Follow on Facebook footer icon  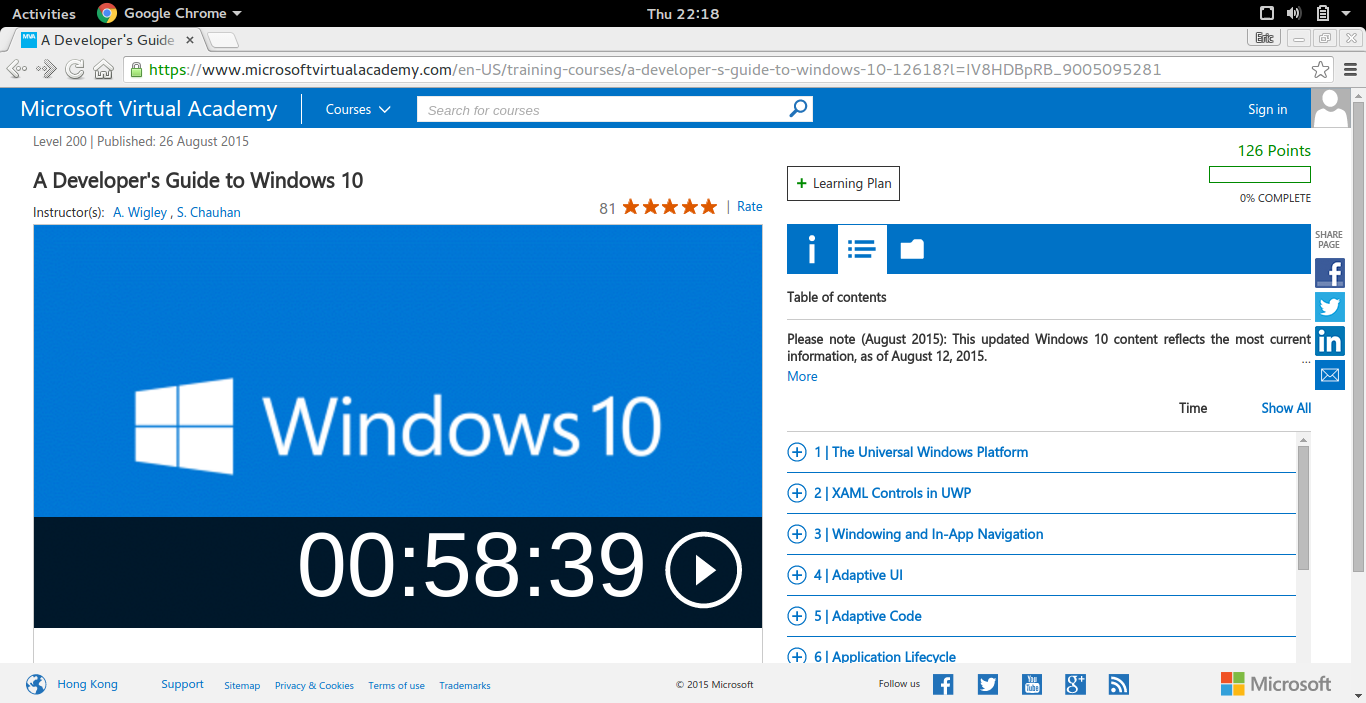(943, 684)
